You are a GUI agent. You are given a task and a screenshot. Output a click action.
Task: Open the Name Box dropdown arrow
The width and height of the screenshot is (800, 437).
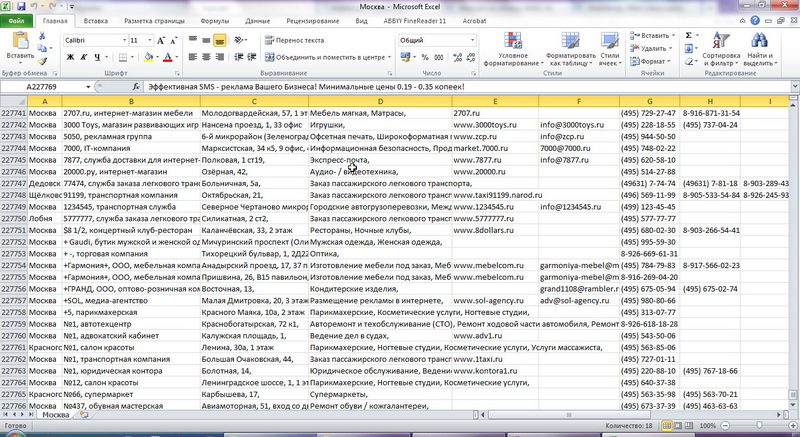pos(88,87)
